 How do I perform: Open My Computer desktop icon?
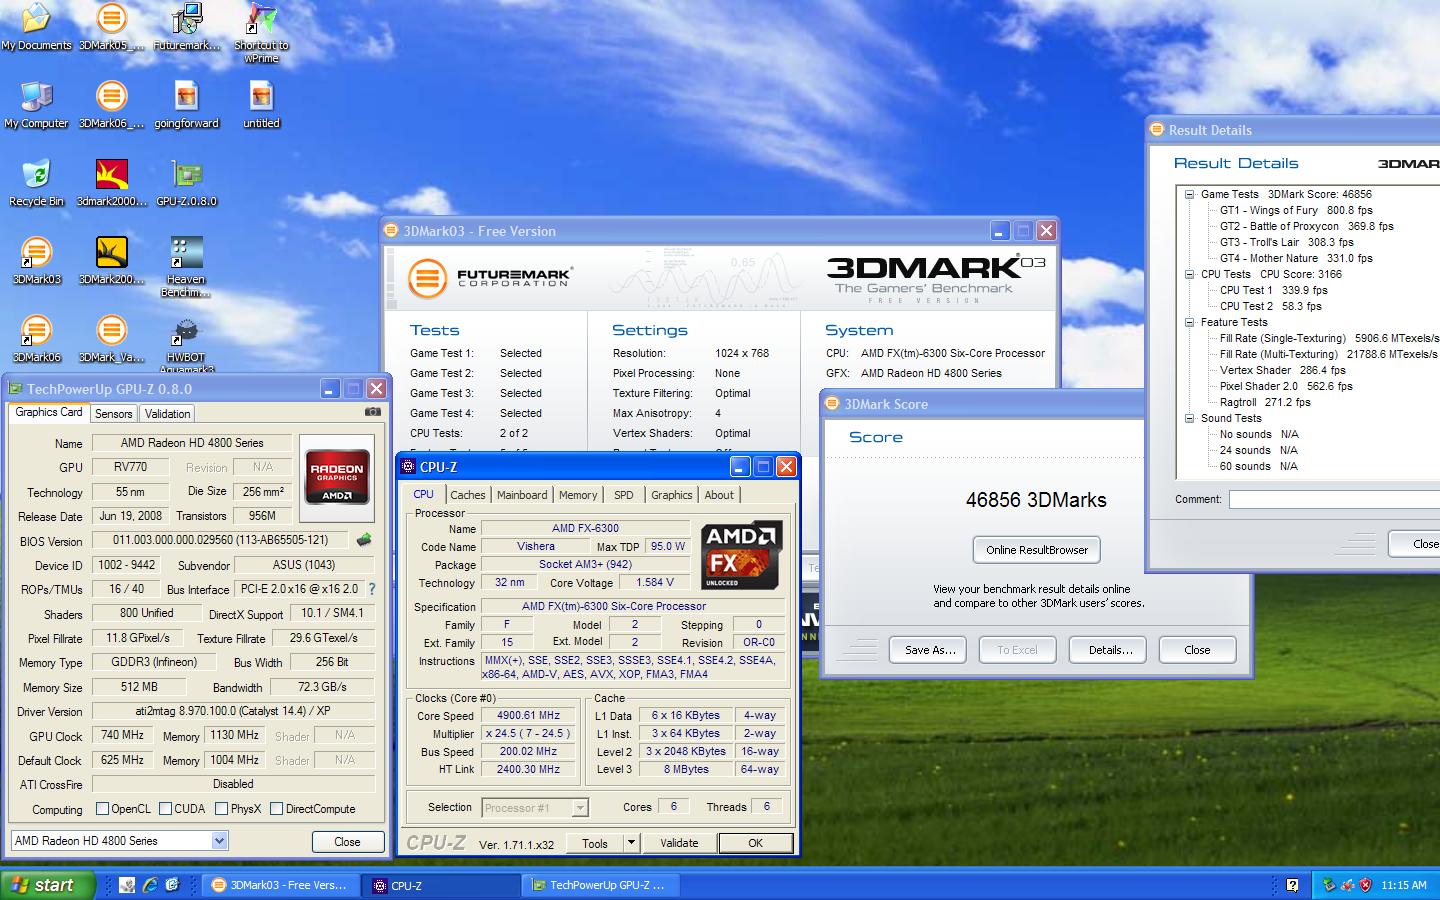pos(36,105)
